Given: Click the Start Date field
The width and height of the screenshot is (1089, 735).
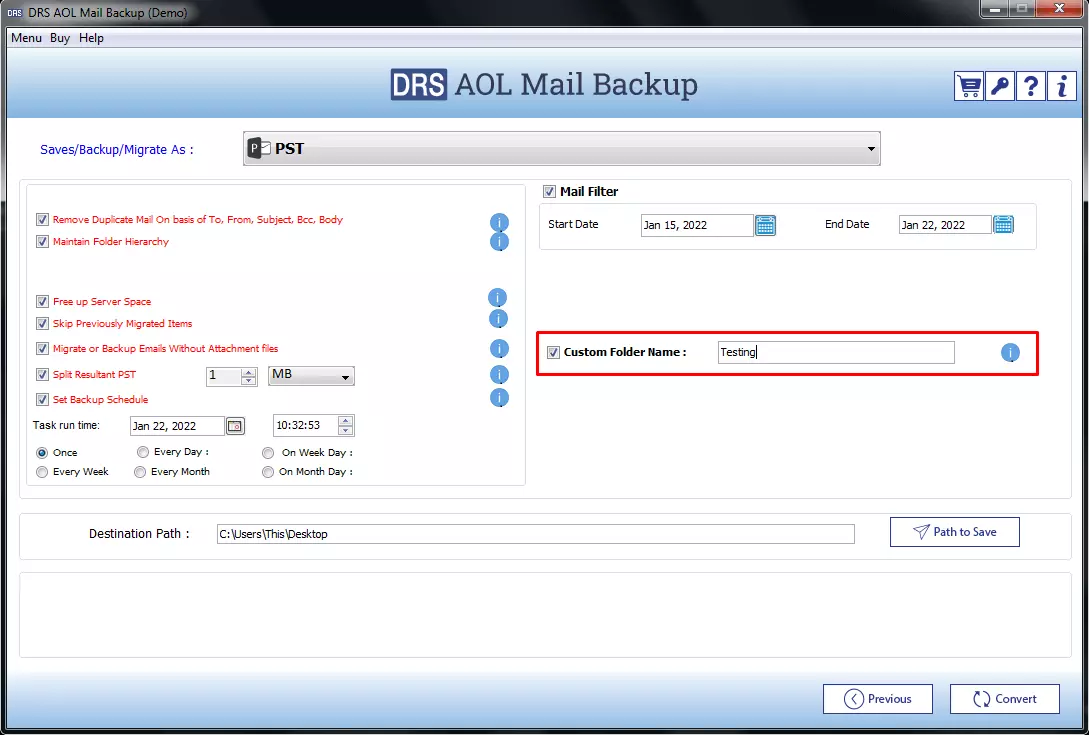Looking at the screenshot, I should point(697,225).
